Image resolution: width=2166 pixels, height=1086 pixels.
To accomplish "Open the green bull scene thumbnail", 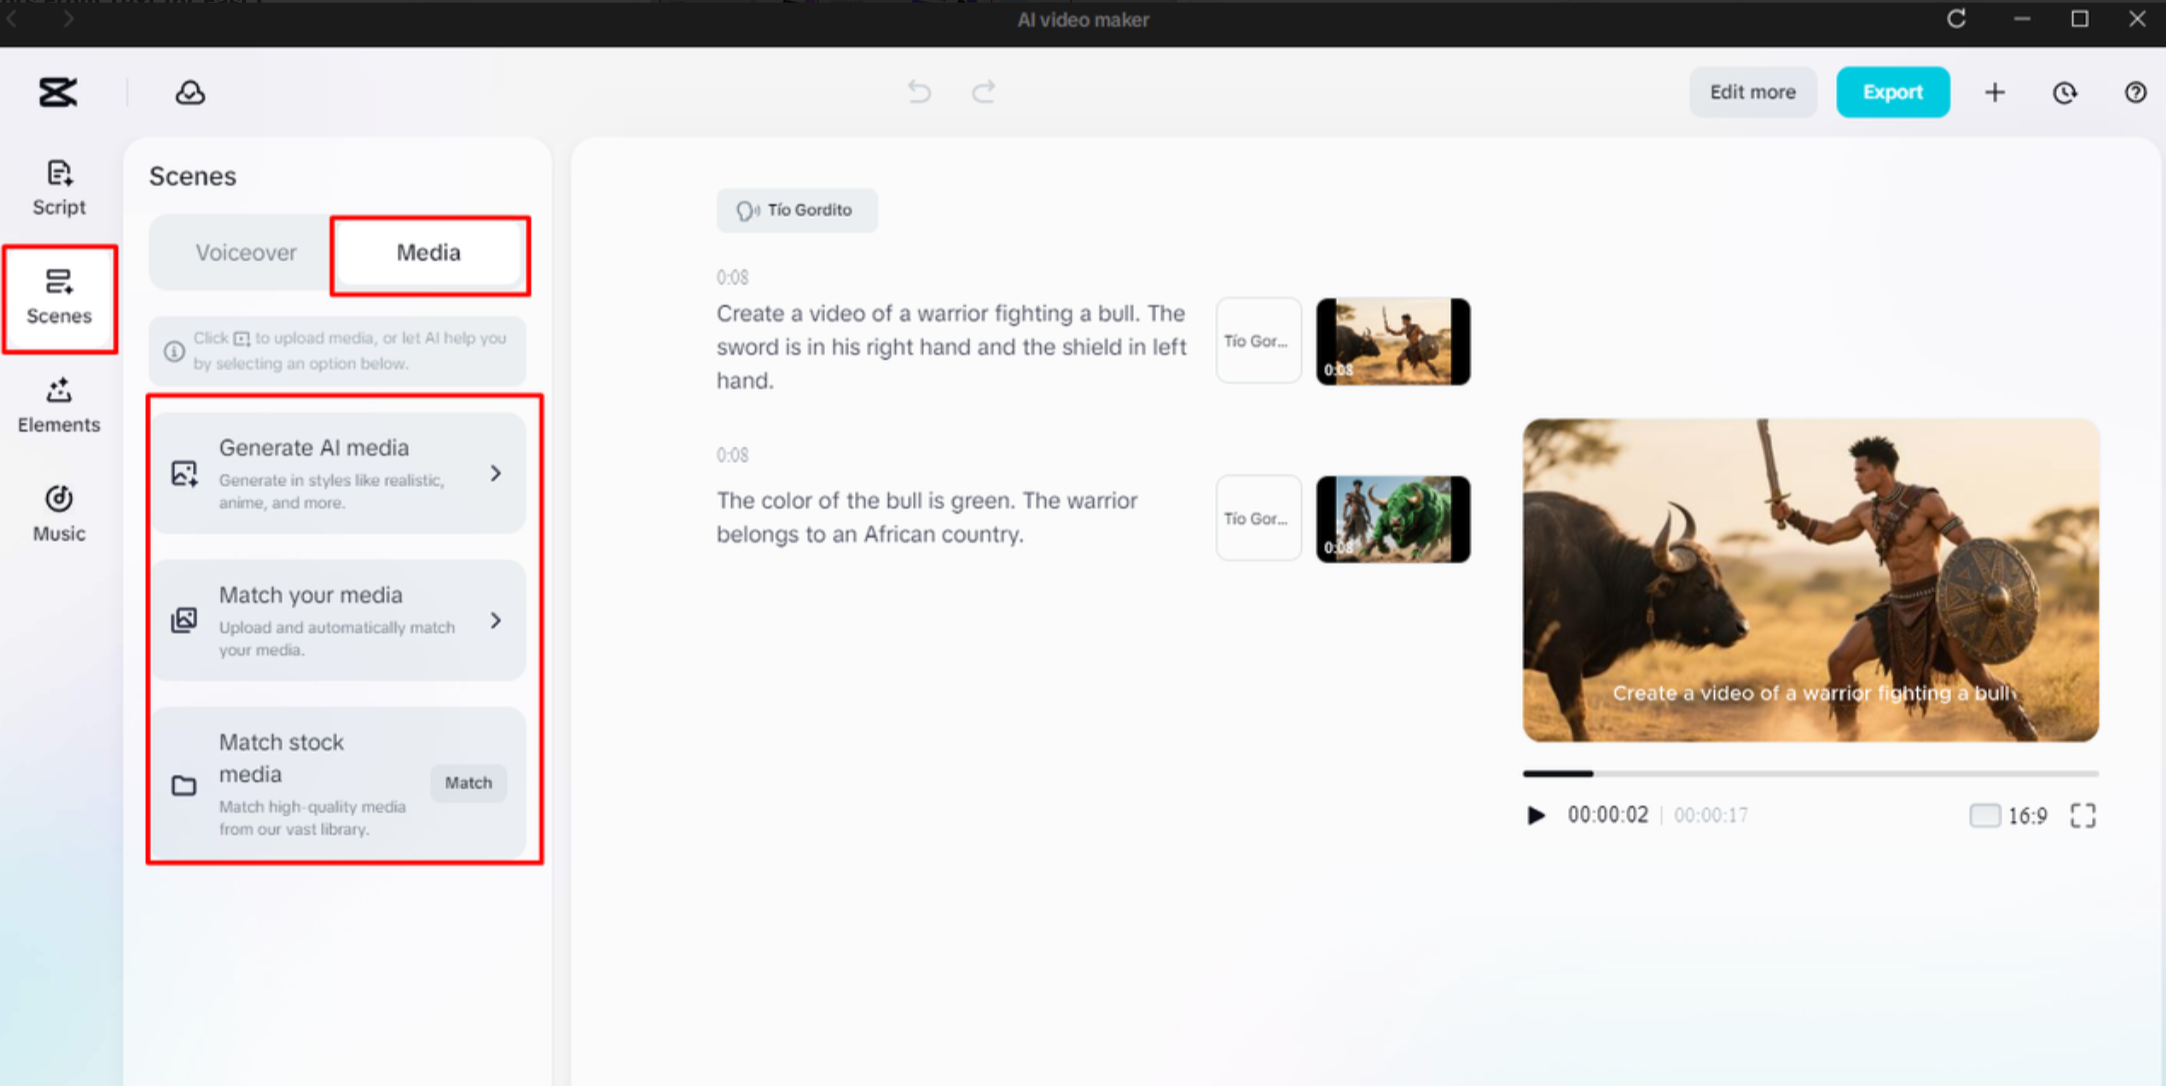I will point(1392,518).
